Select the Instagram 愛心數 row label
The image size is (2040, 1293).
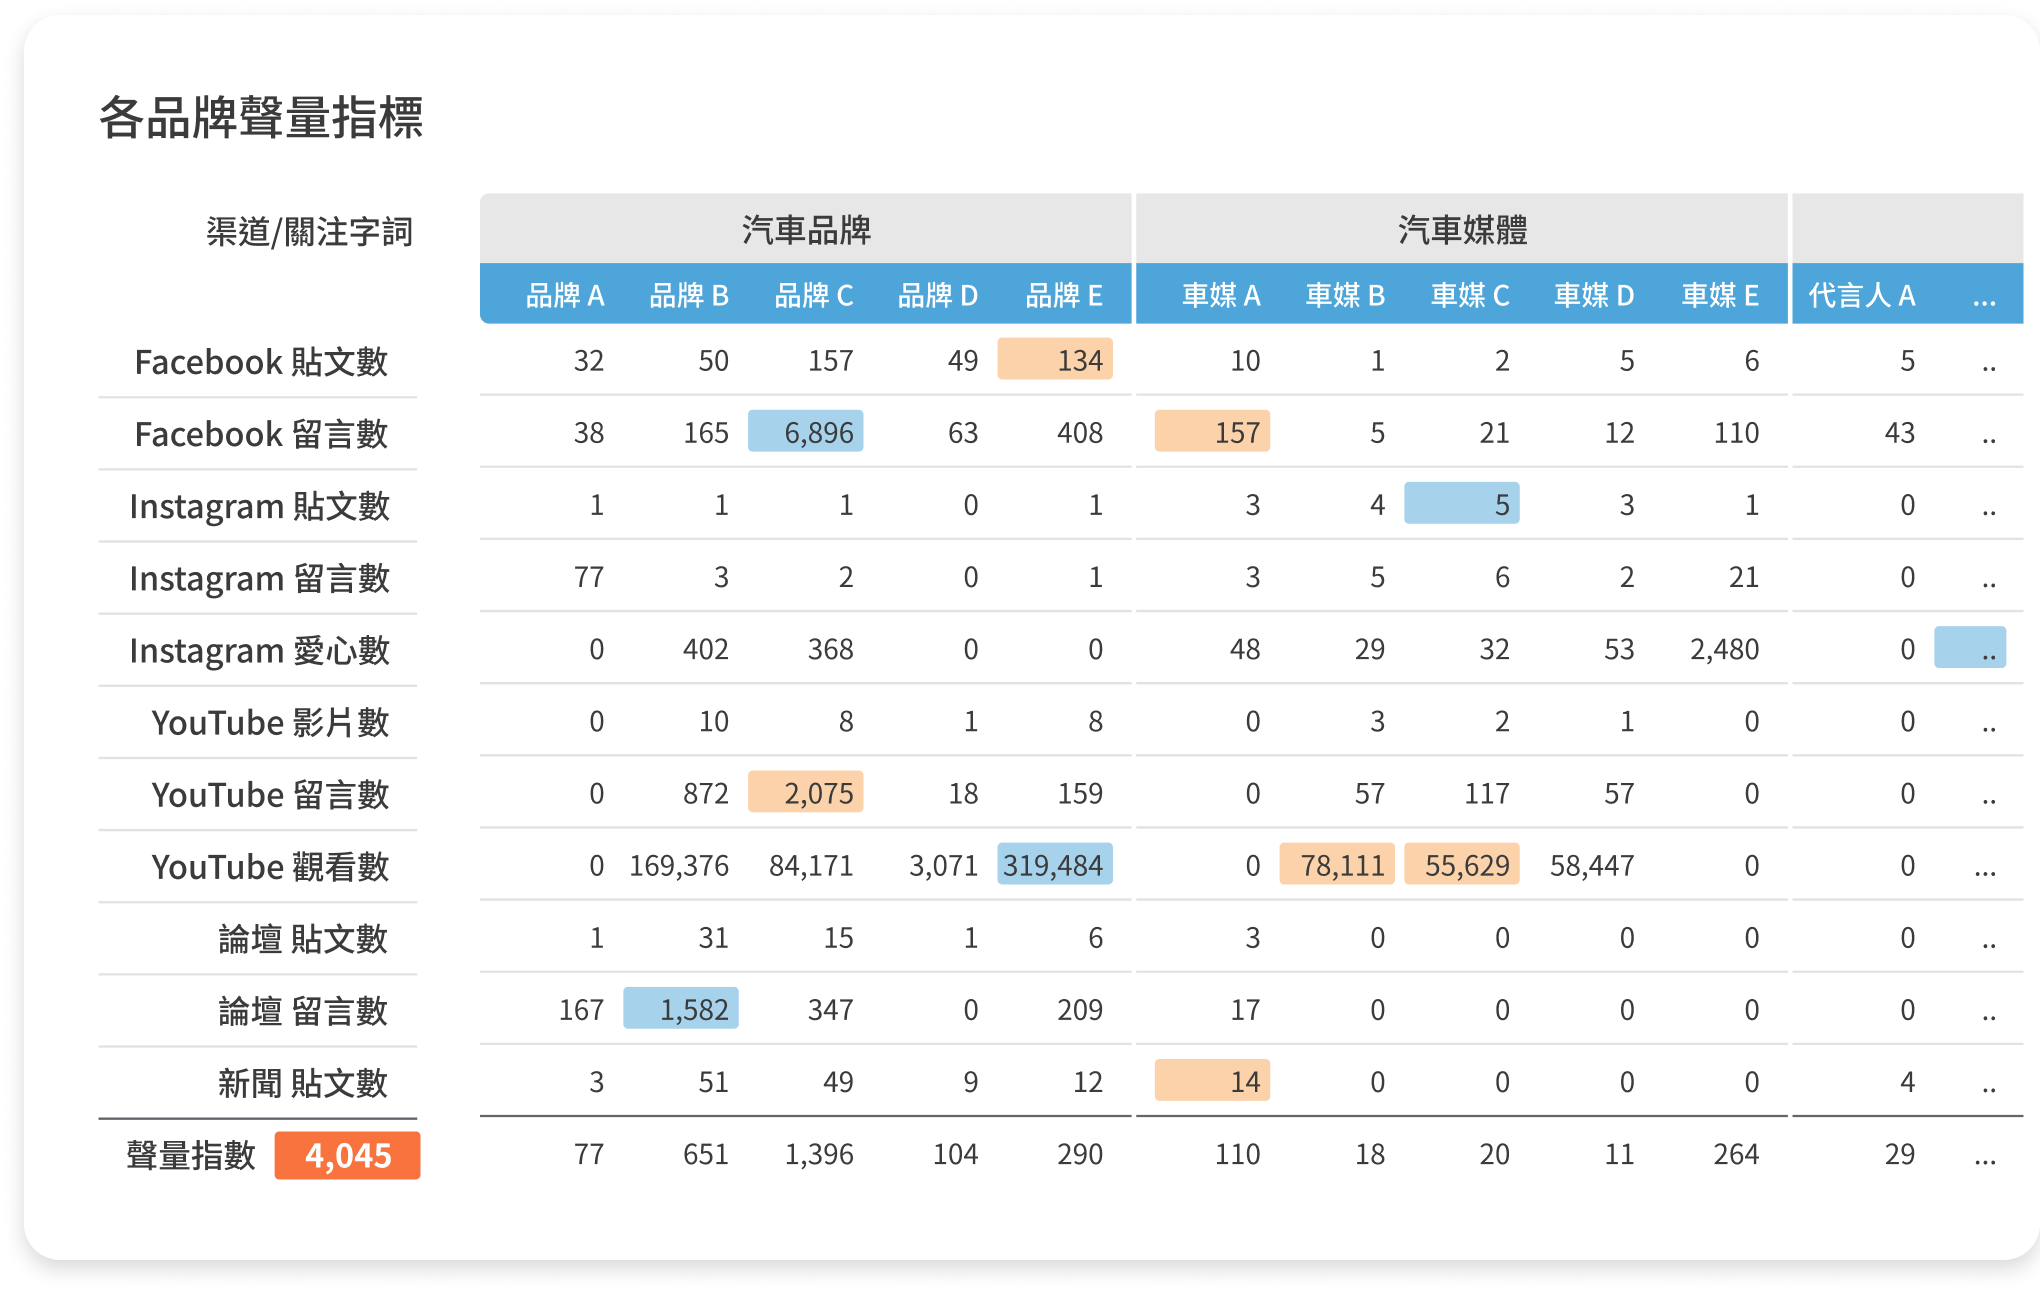259,650
